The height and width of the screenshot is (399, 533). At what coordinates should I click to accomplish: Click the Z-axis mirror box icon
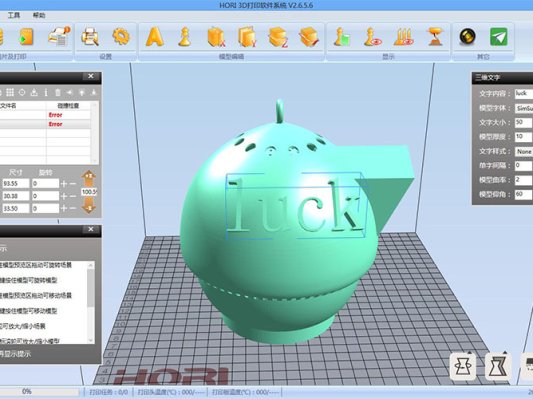click(278, 37)
